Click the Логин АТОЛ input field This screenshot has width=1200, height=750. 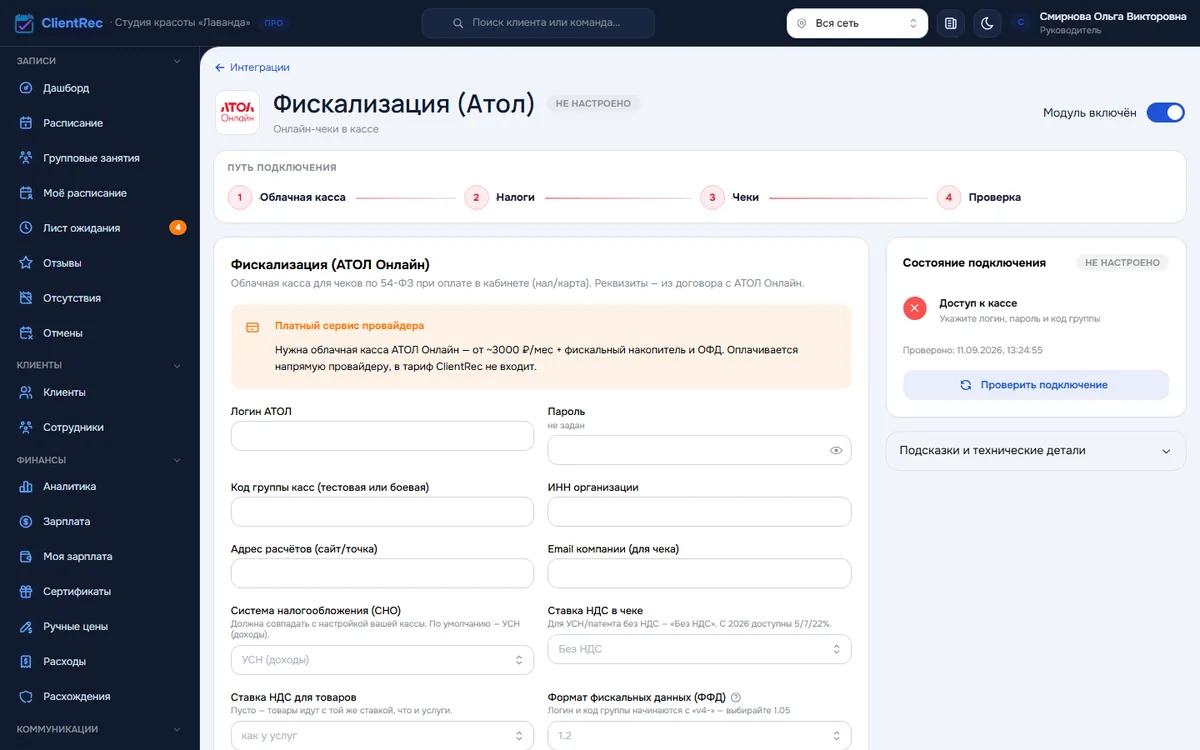pyautogui.click(x=382, y=436)
